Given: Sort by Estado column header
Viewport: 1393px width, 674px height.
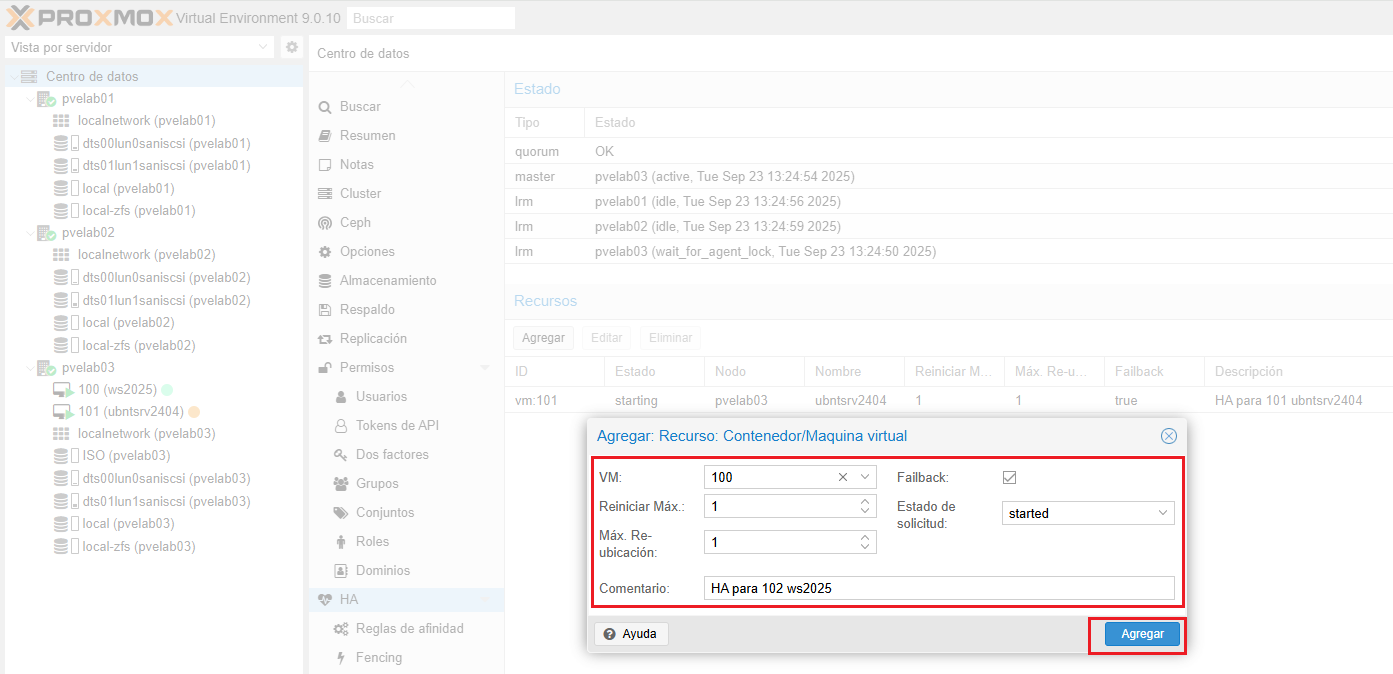Looking at the screenshot, I should [x=654, y=371].
